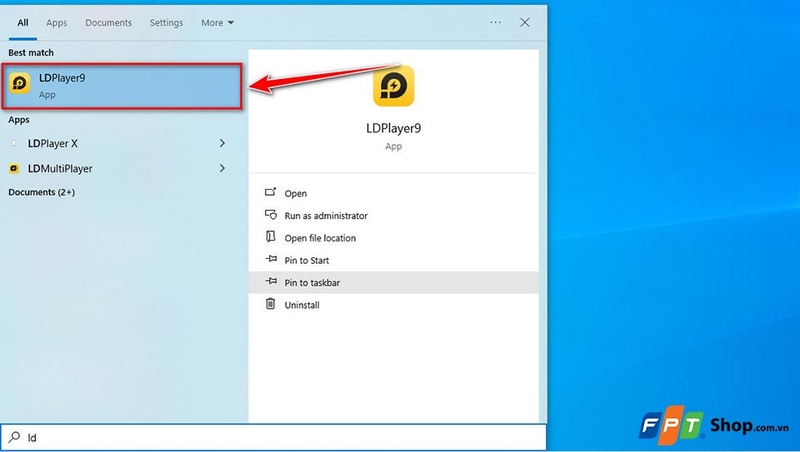Switch to the Documents tab

tap(108, 23)
